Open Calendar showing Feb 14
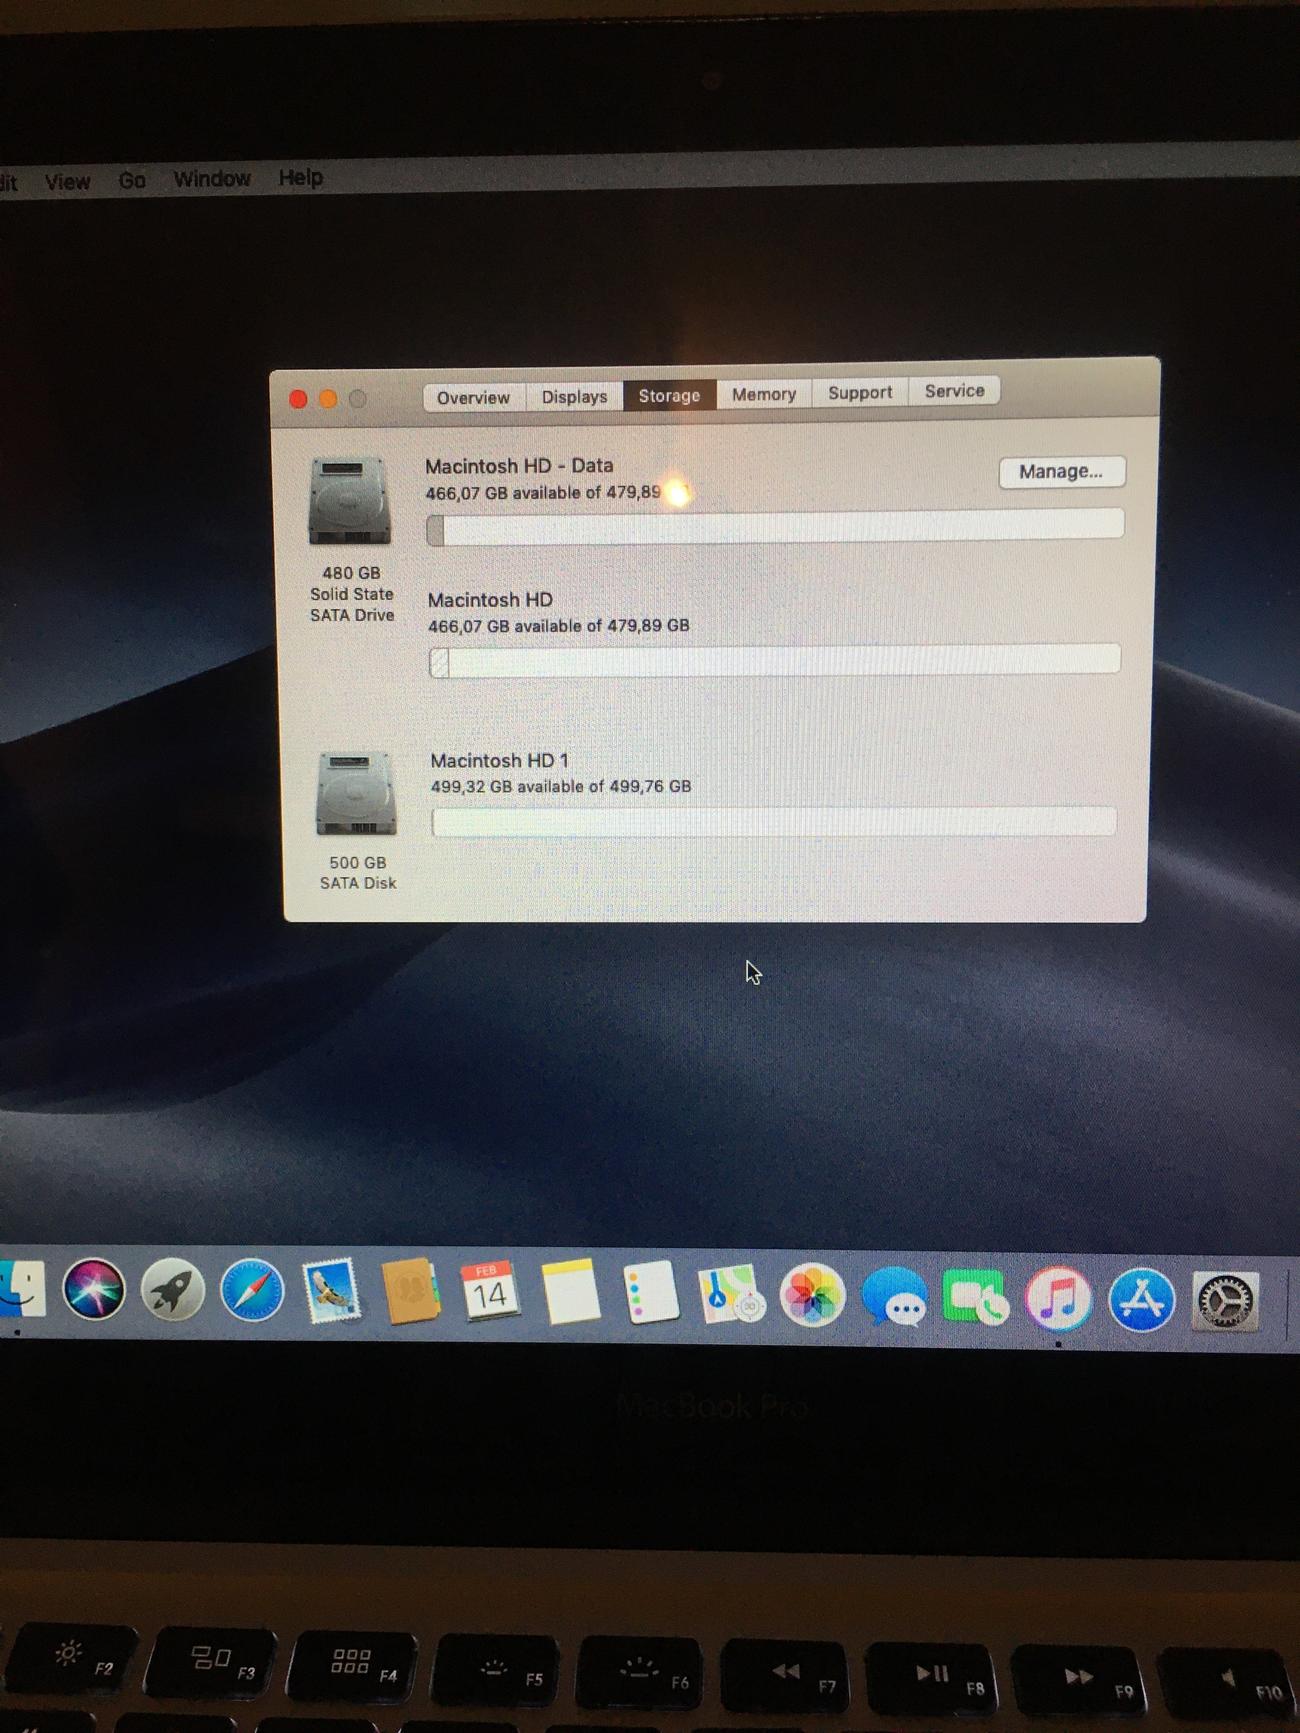The height and width of the screenshot is (1733, 1300). click(490, 1292)
